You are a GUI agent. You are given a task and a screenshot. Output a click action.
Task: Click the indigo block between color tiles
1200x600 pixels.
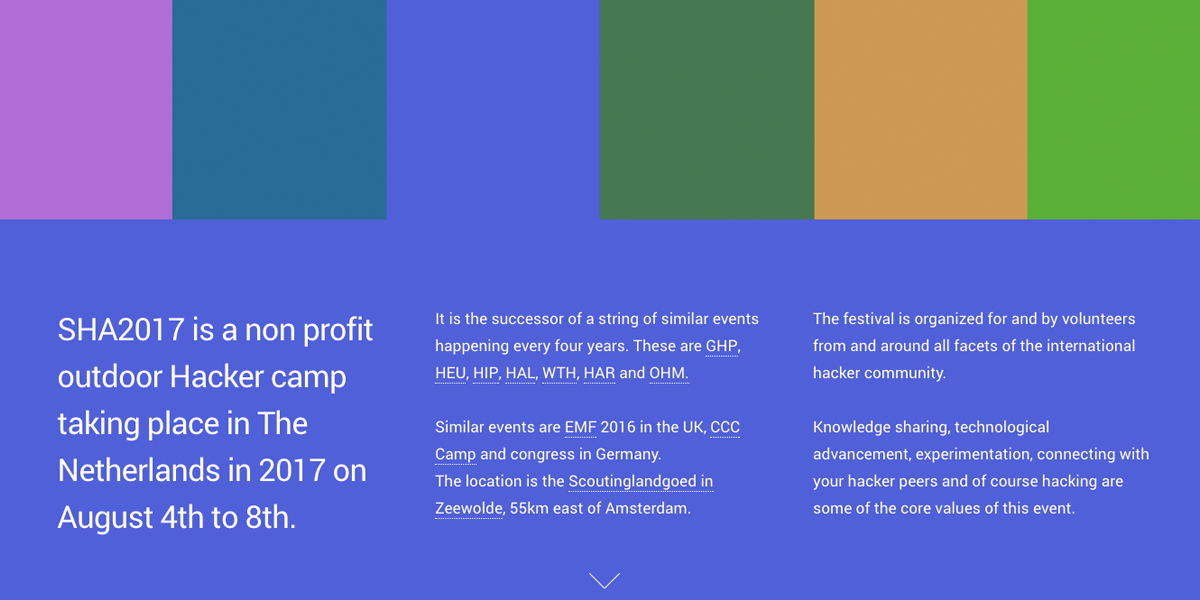(x=493, y=109)
